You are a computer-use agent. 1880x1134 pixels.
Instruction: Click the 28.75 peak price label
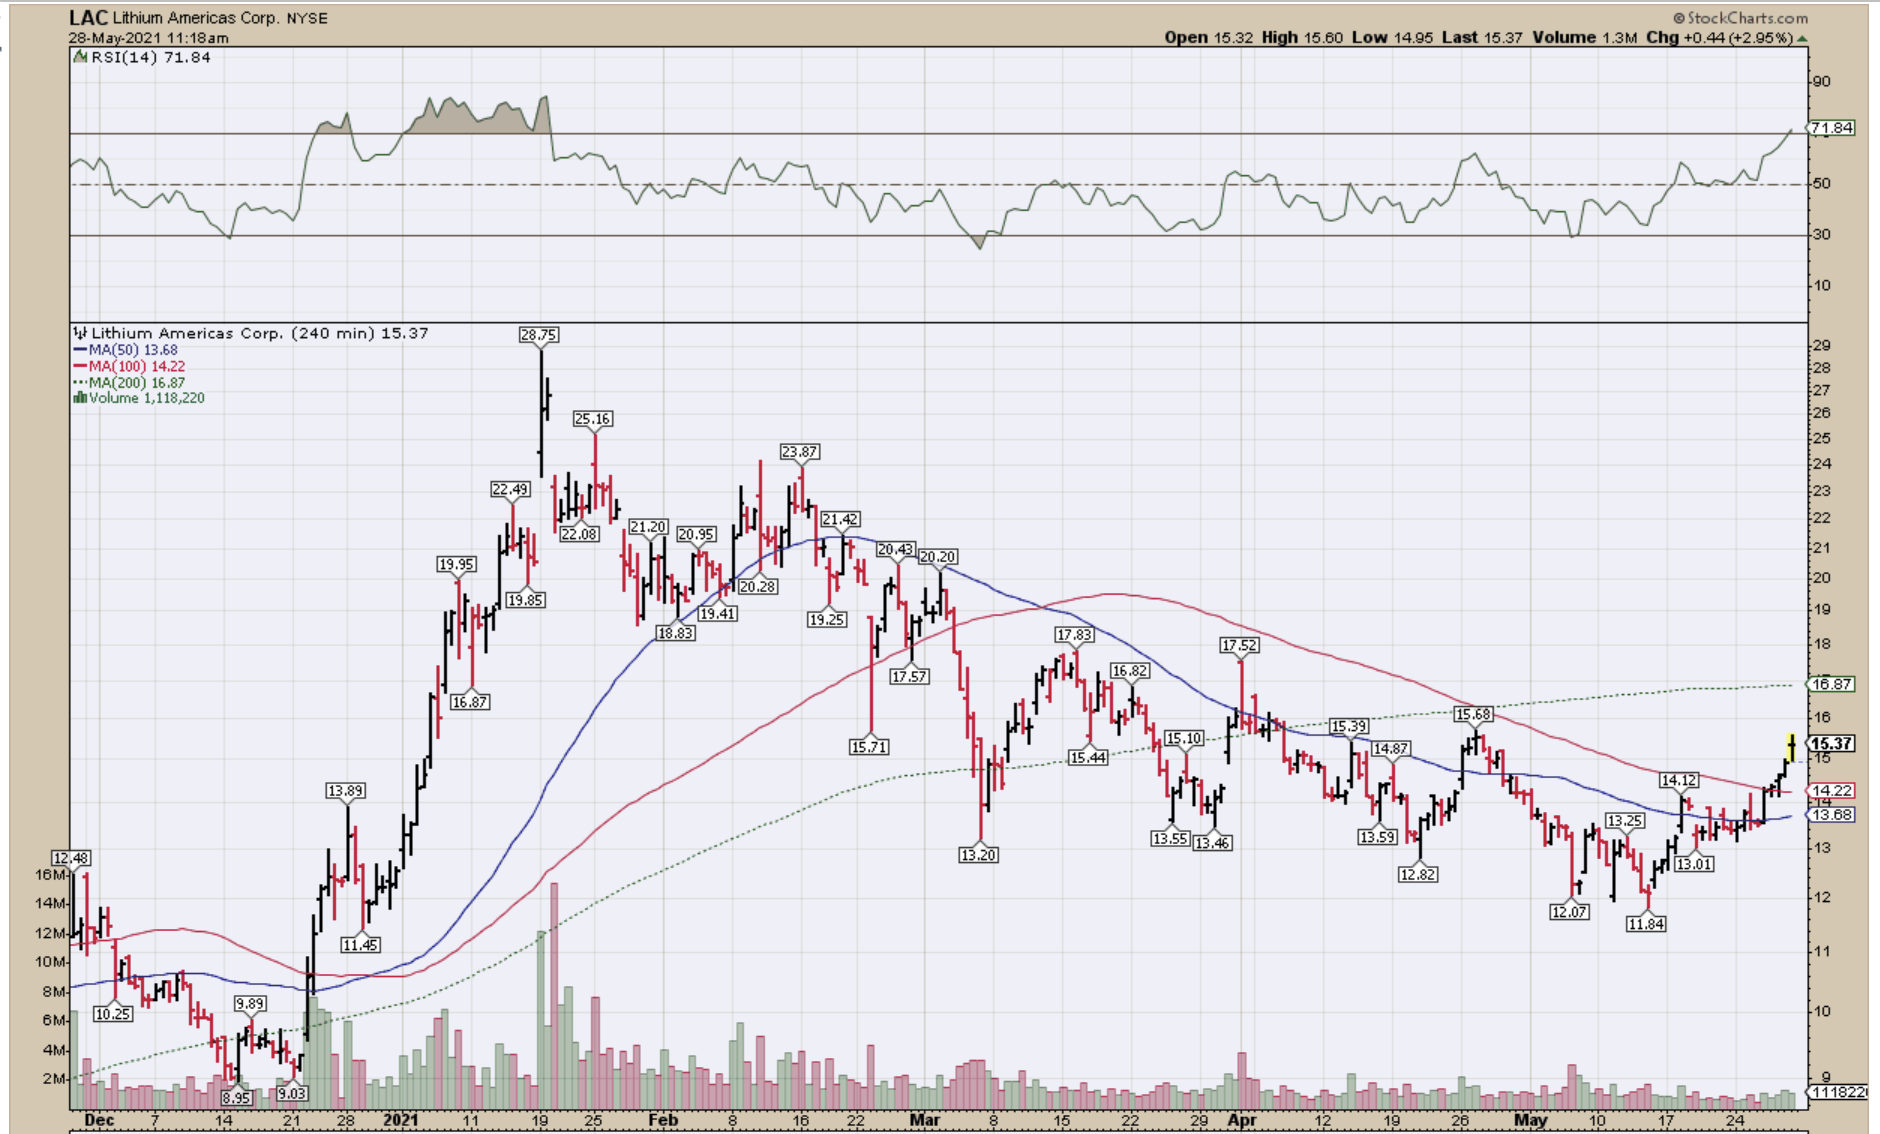[539, 335]
